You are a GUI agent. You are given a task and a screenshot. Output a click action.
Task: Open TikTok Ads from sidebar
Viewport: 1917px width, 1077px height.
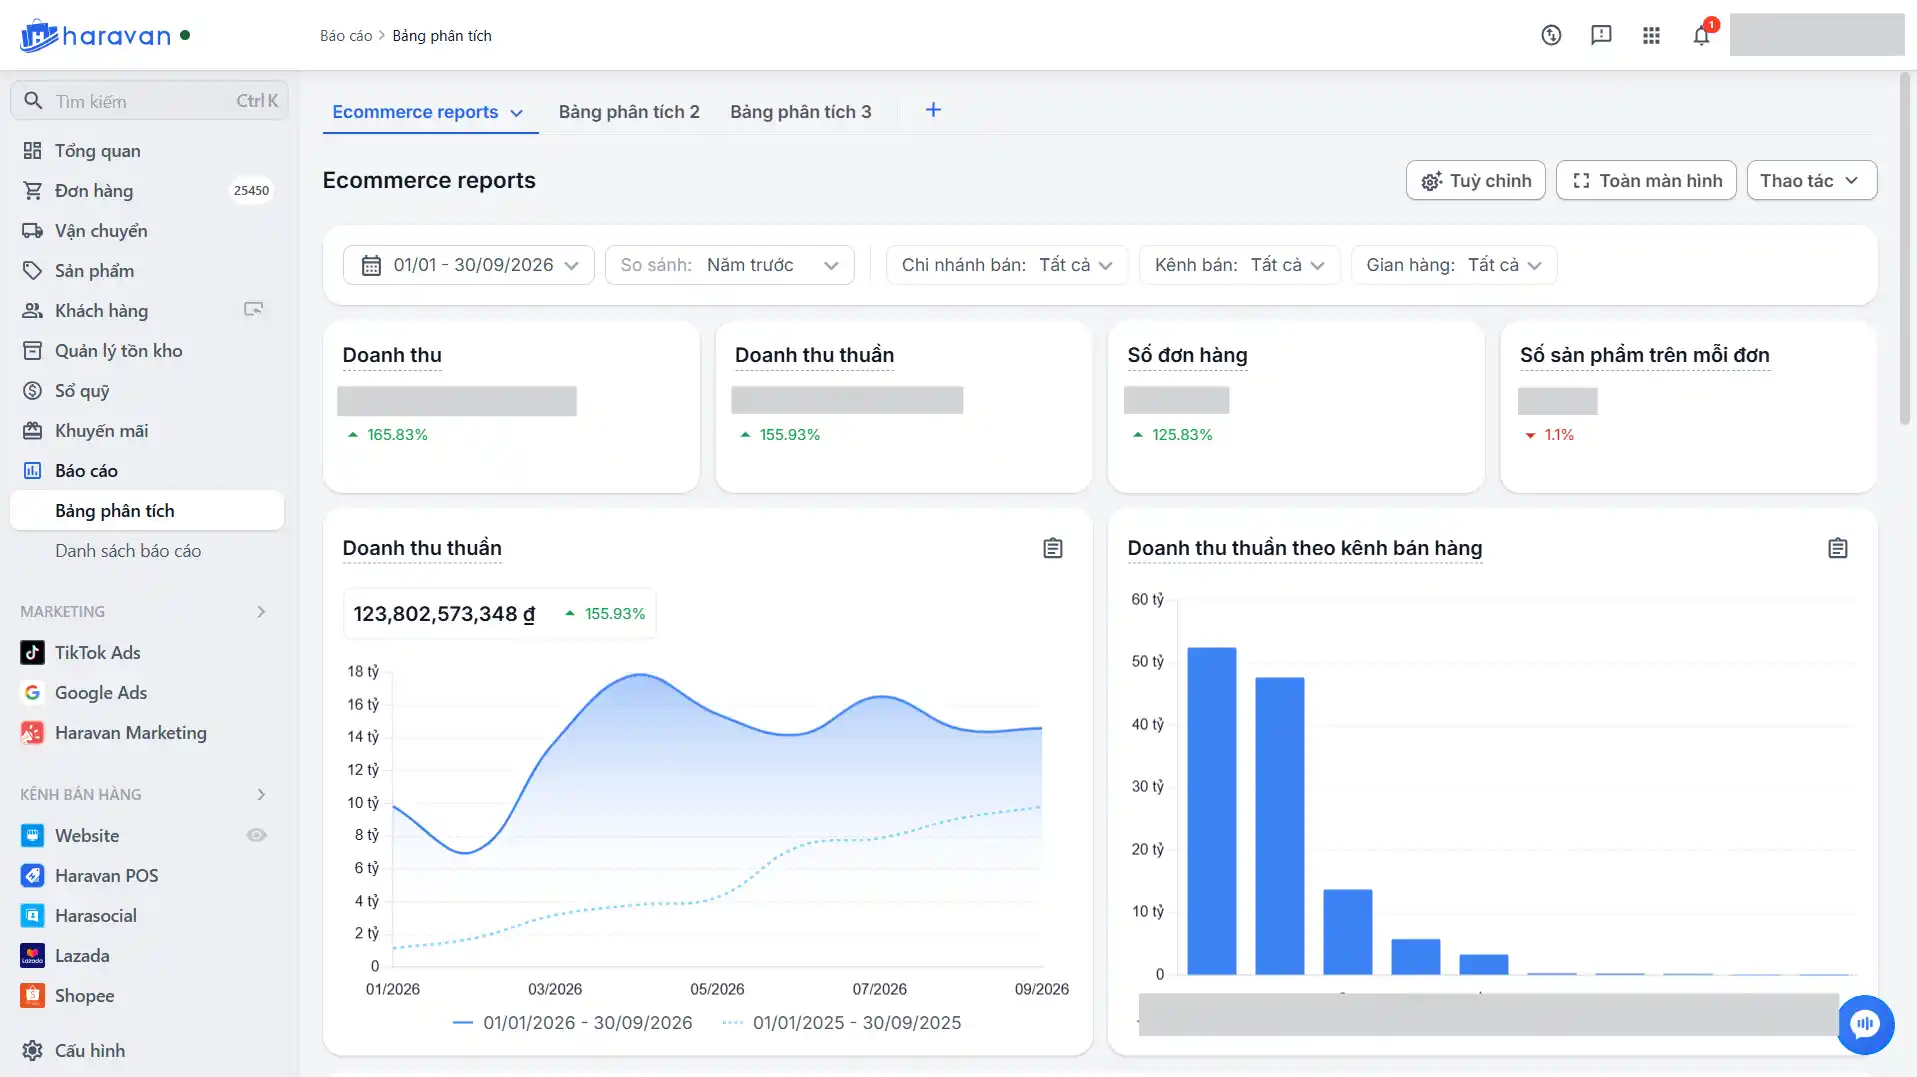pyautogui.click(x=97, y=652)
